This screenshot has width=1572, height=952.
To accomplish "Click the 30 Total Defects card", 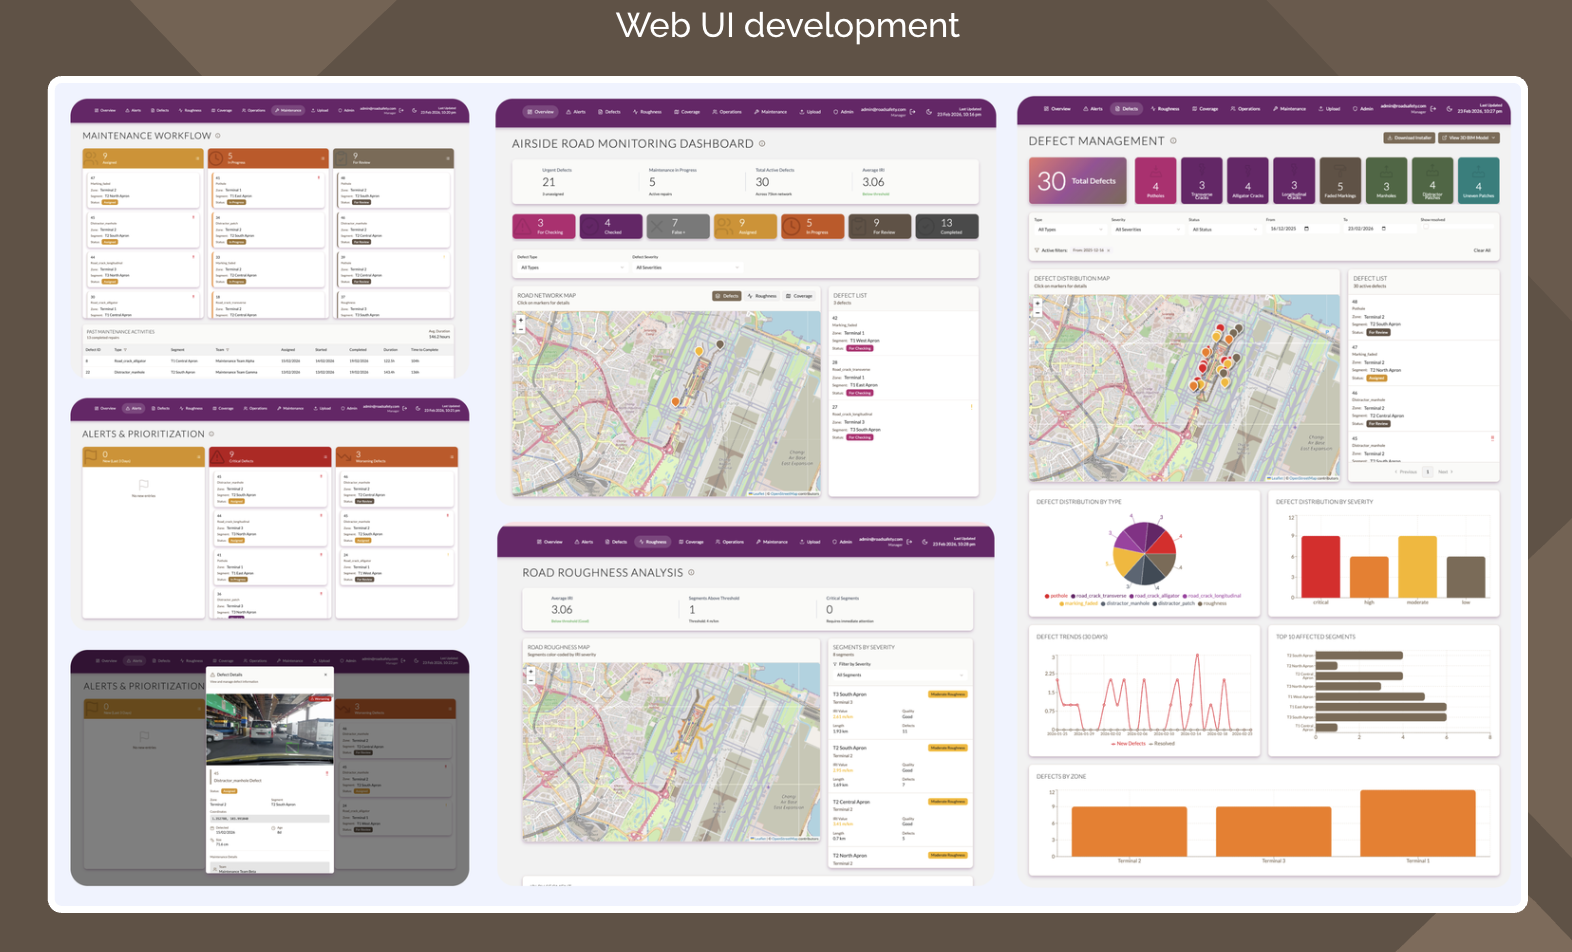I will (1078, 181).
